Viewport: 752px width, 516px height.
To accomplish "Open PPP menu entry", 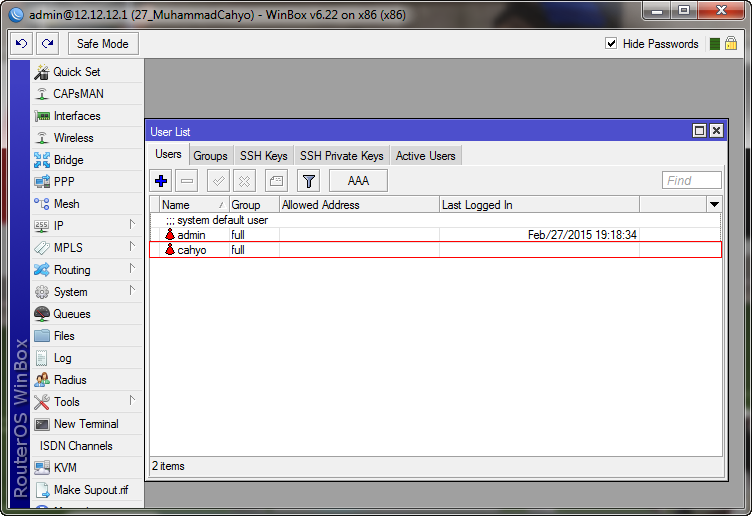I will tap(87, 182).
